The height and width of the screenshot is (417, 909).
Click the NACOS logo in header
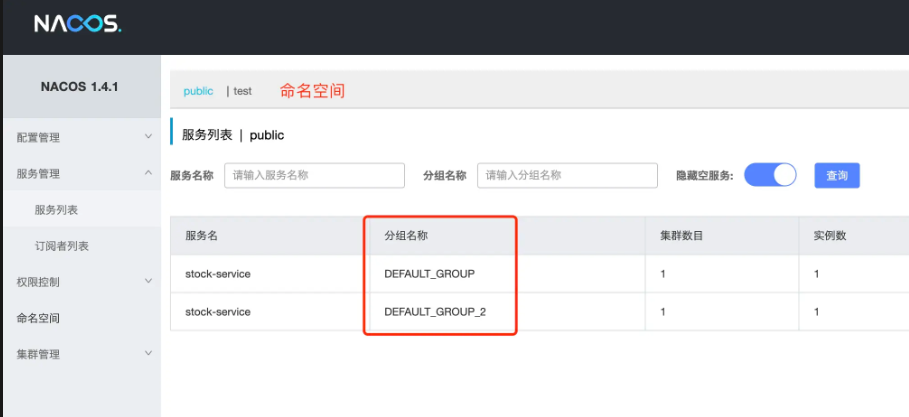click(x=77, y=24)
